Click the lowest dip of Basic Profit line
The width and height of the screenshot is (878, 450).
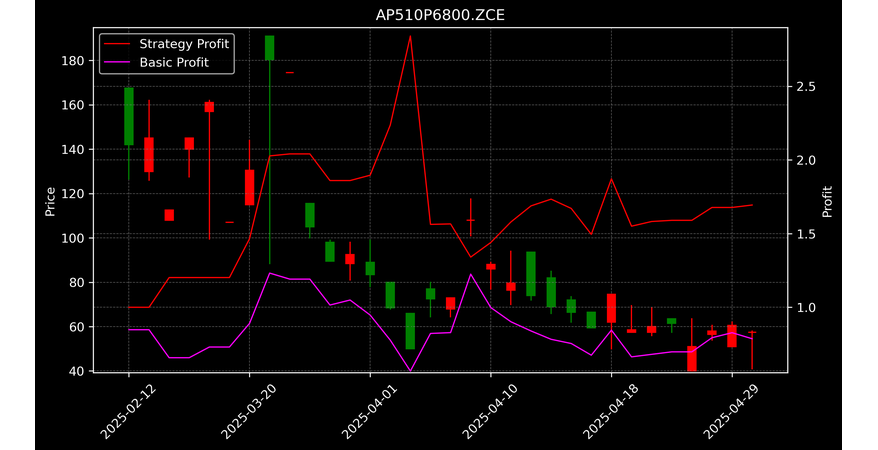(x=410, y=371)
